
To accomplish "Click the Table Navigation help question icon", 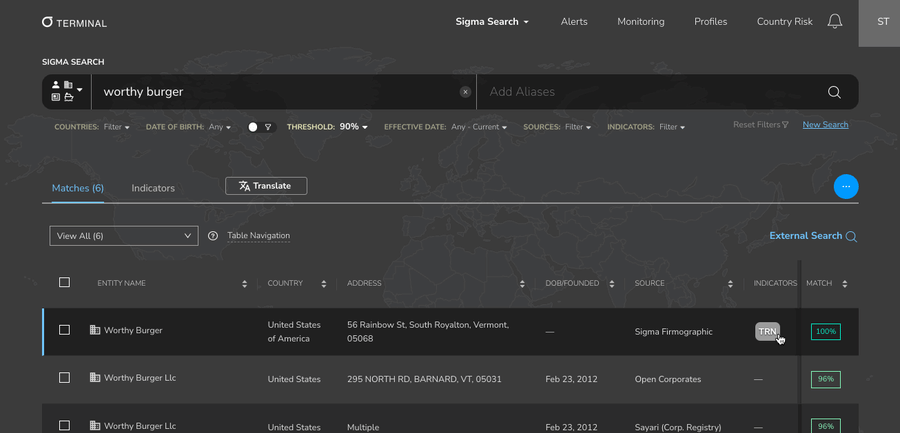I will point(213,236).
